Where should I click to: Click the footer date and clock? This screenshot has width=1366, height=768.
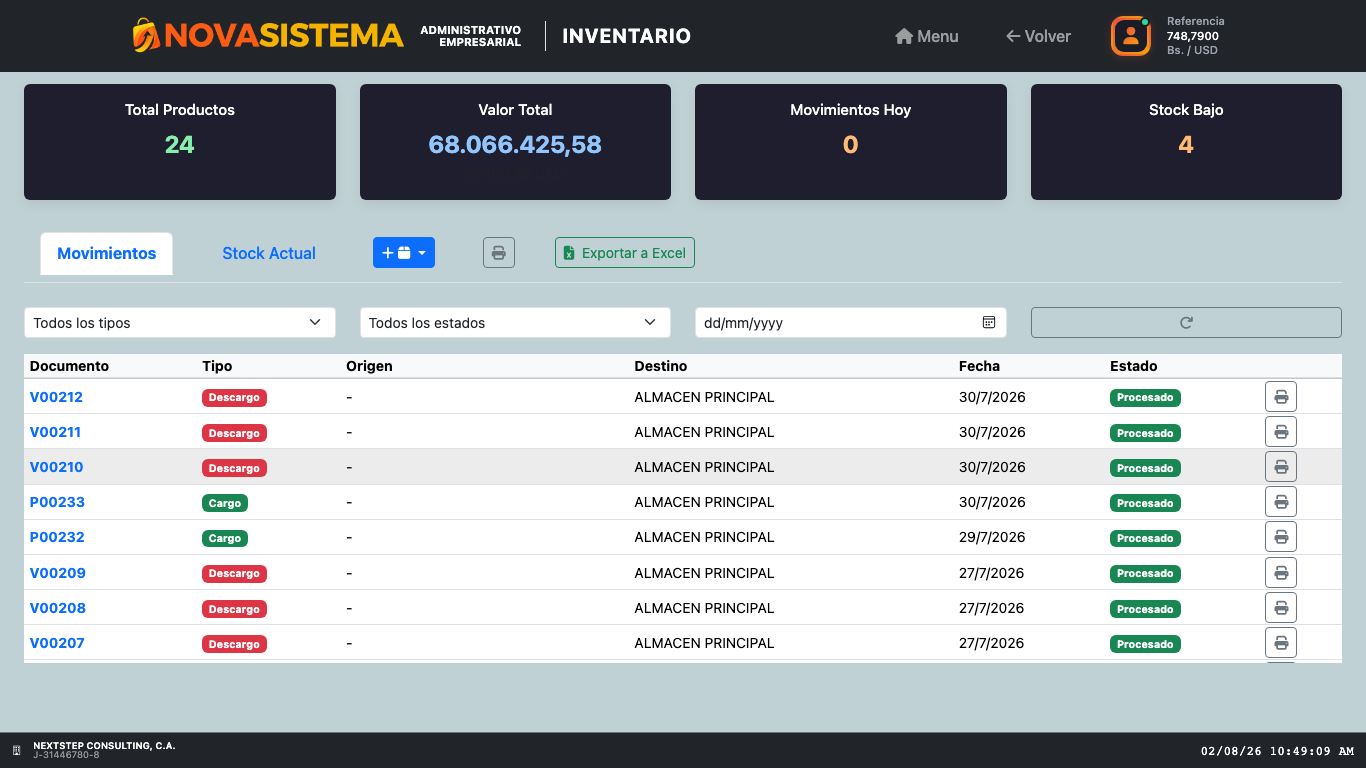pos(1277,751)
